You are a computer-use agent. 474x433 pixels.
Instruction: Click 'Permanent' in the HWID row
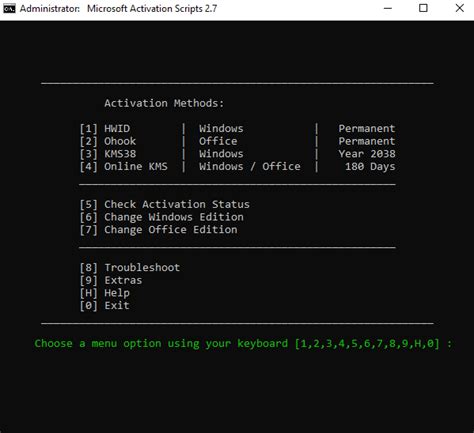[x=367, y=129]
